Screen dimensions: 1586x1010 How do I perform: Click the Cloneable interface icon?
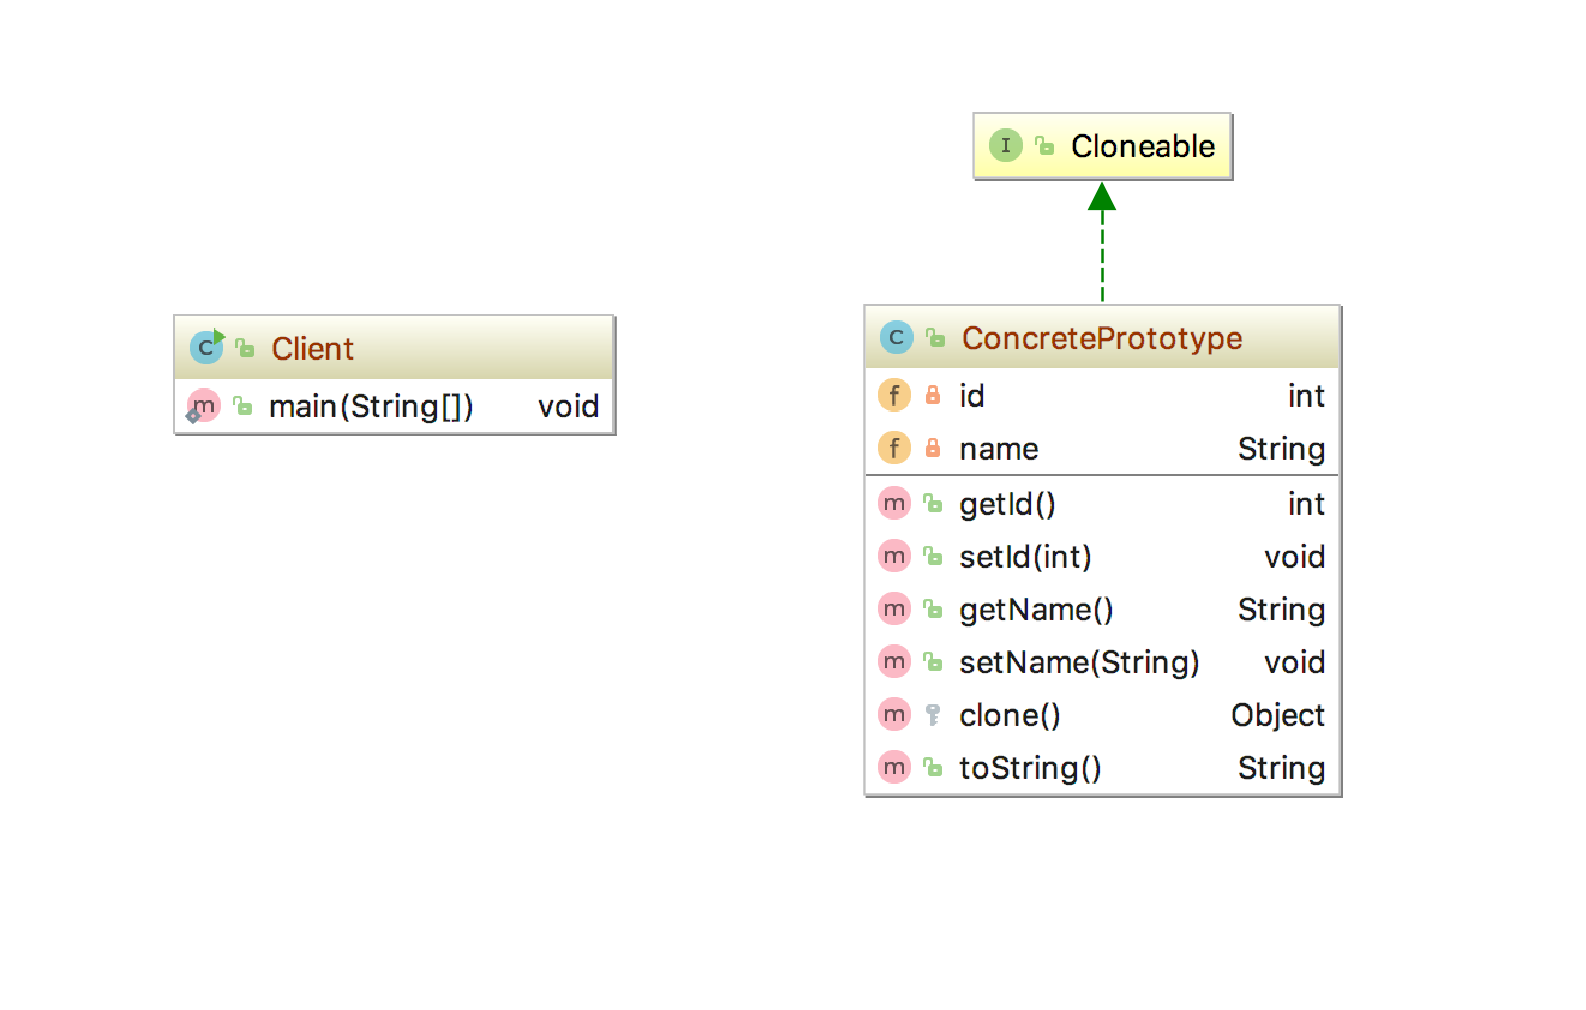click(1005, 146)
